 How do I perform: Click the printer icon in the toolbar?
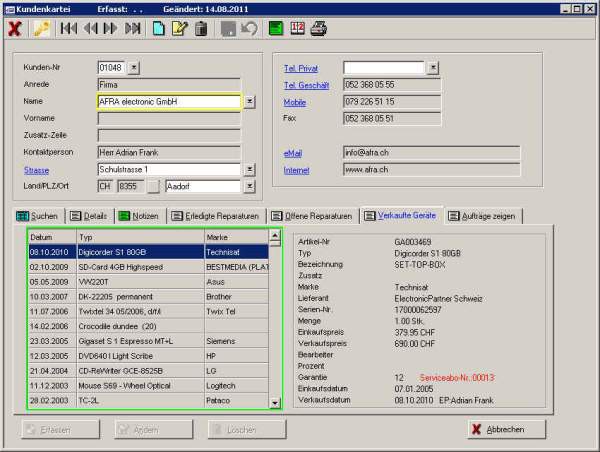coord(318,29)
